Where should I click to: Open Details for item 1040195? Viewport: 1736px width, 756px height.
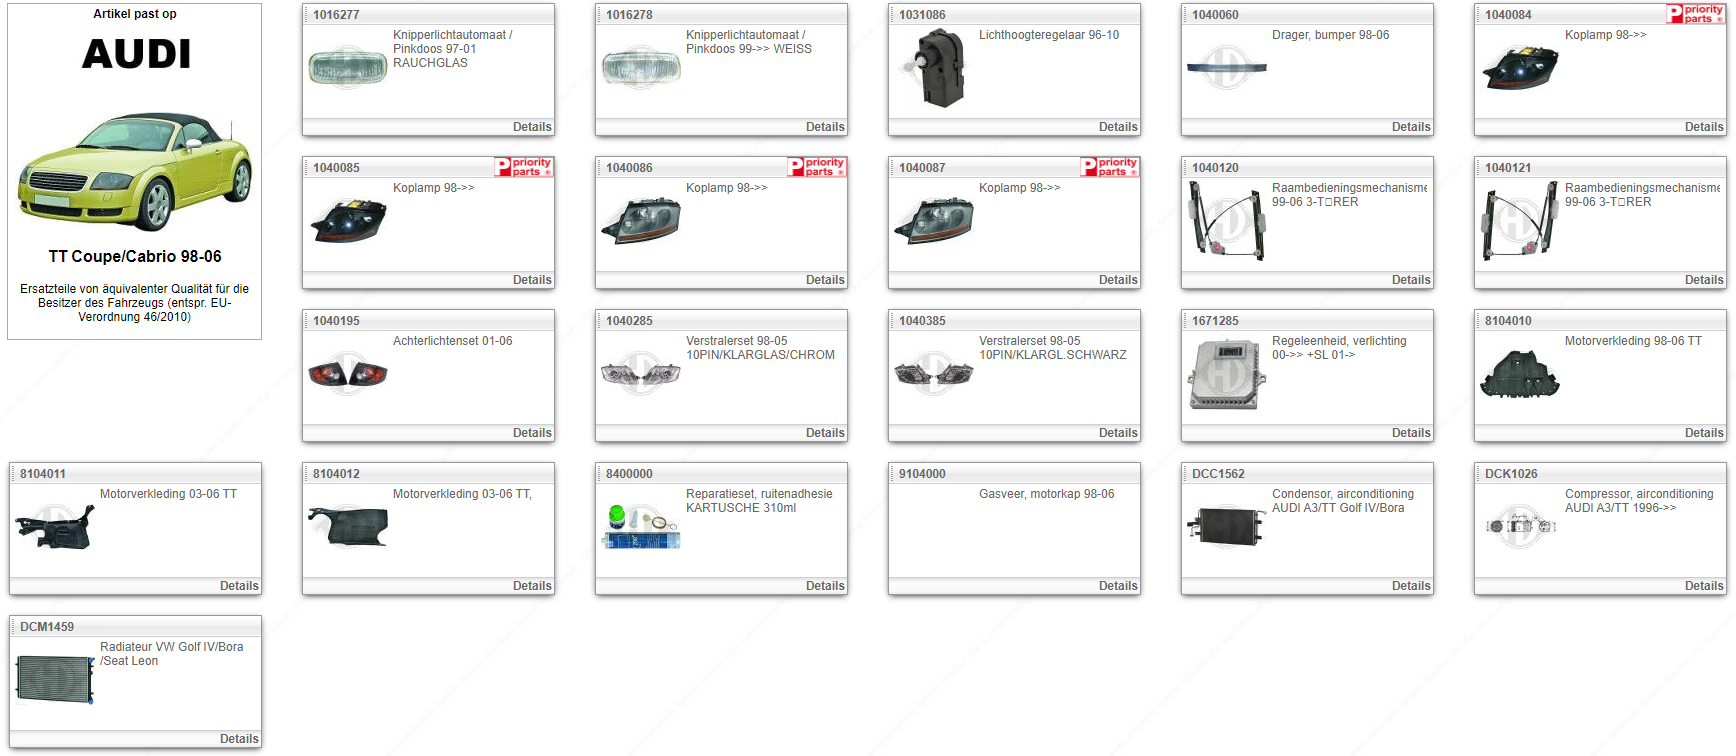[532, 433]
